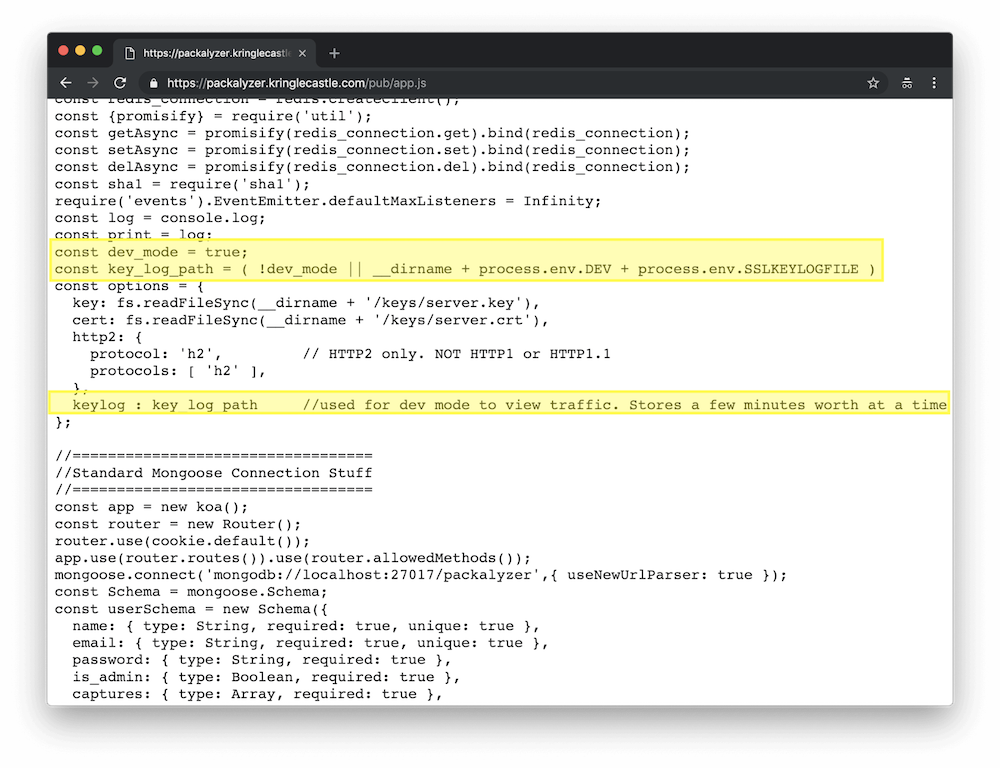This screenshot has width=1000, height=768.
Task: Click 'const Schema = mongoose.Schema;' line
Action: point(191,592)
